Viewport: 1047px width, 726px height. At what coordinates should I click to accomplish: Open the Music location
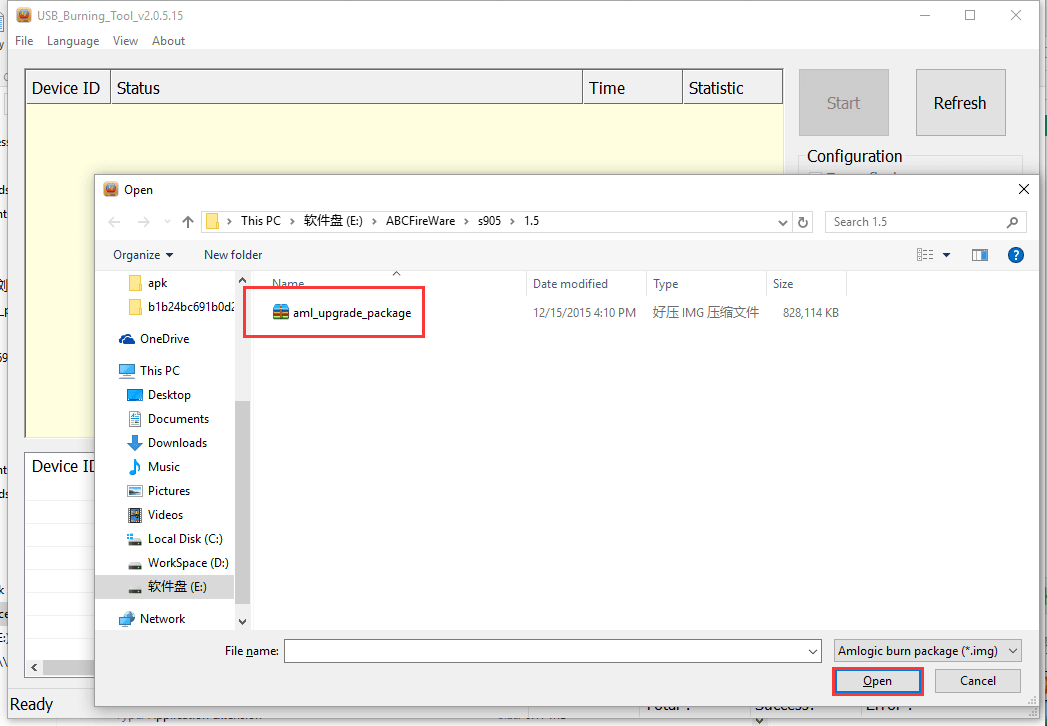tap(164, 467)
